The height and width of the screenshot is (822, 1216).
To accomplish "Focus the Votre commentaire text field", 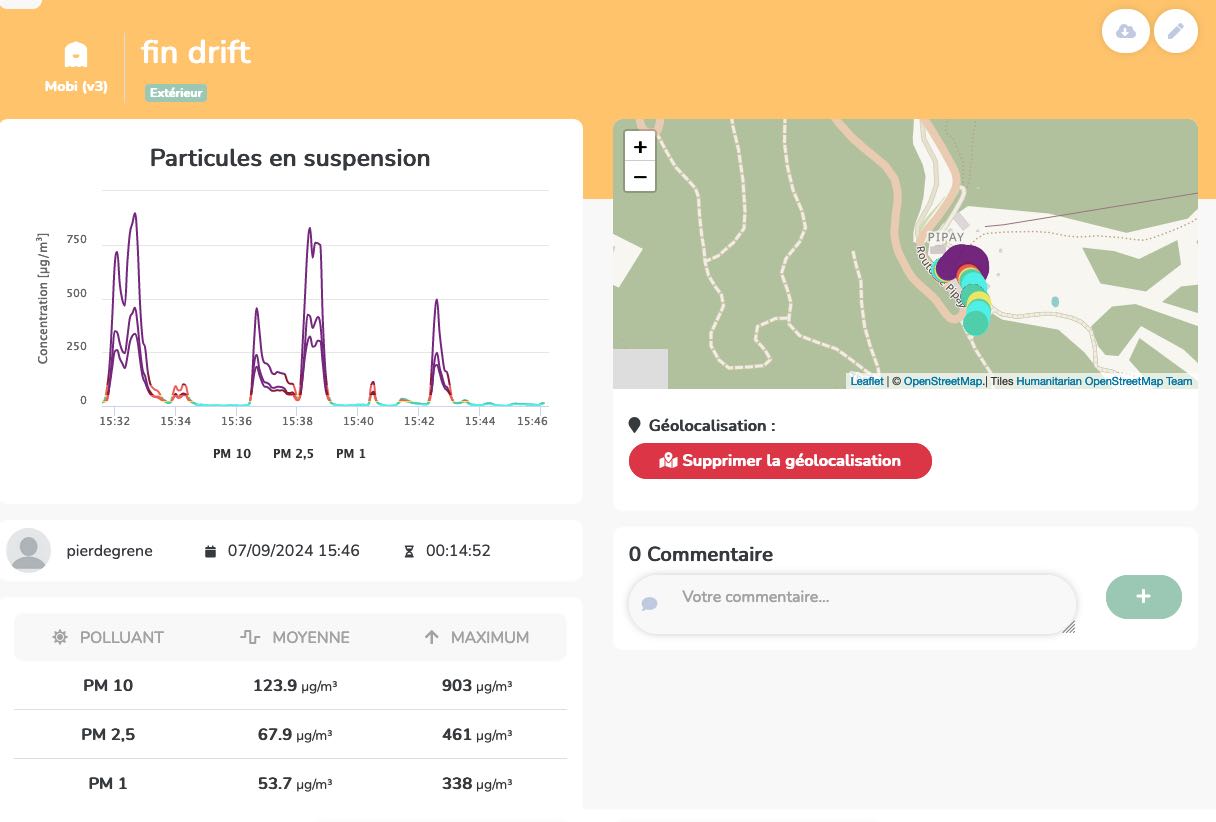I will (x=852, y=604).
